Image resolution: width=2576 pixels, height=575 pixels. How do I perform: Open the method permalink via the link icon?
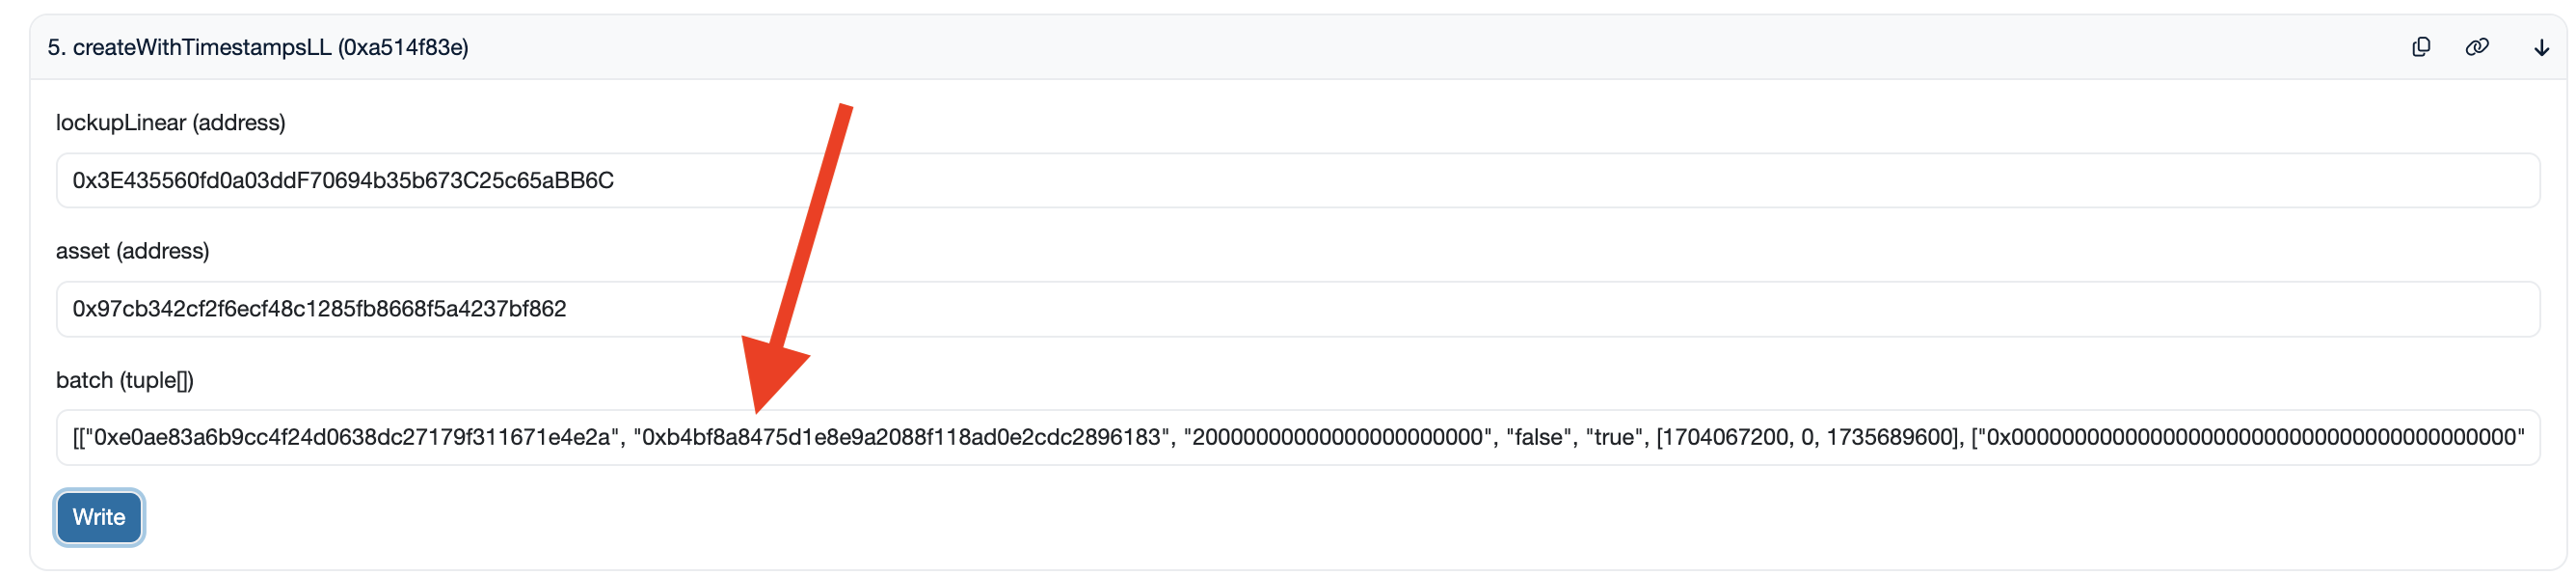[x=2480, y=47]
